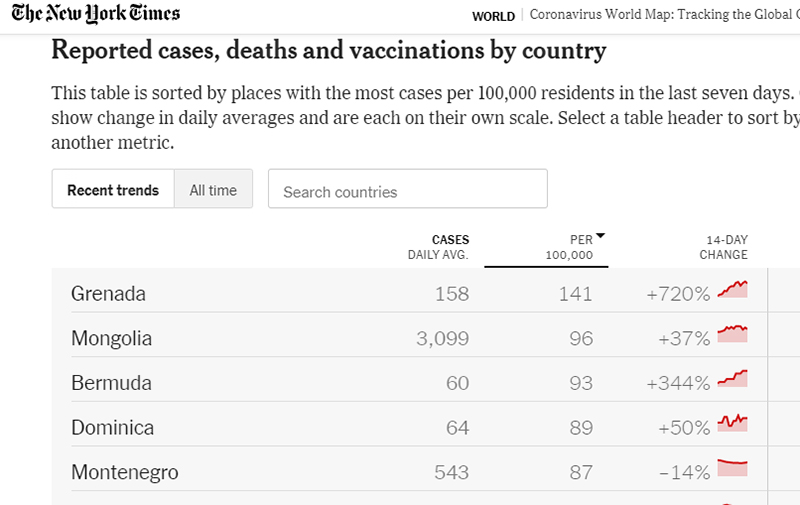Click Grenada's 14-day trend sparkline

734,291
